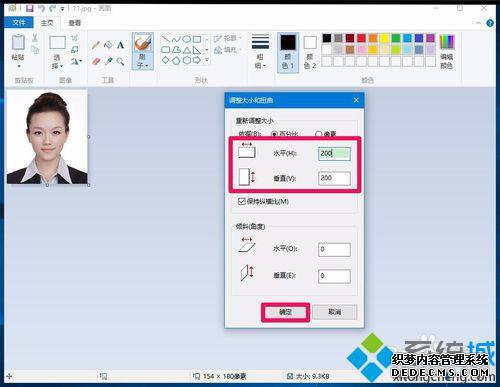Select the Pixels radio button
This screenshot has height=387, width=500.
[x=318, y=134]
